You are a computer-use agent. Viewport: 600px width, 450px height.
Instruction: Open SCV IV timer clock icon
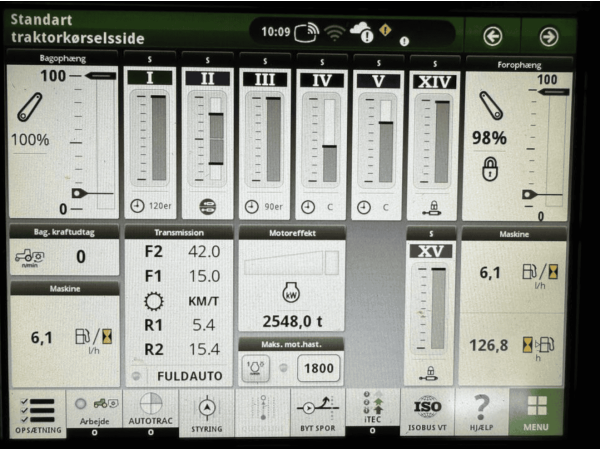click(308, 207)
